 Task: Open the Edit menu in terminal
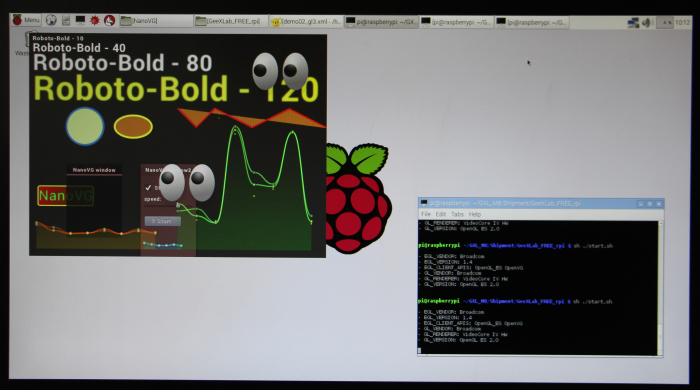pyautogui.click(x=441, y=214)
